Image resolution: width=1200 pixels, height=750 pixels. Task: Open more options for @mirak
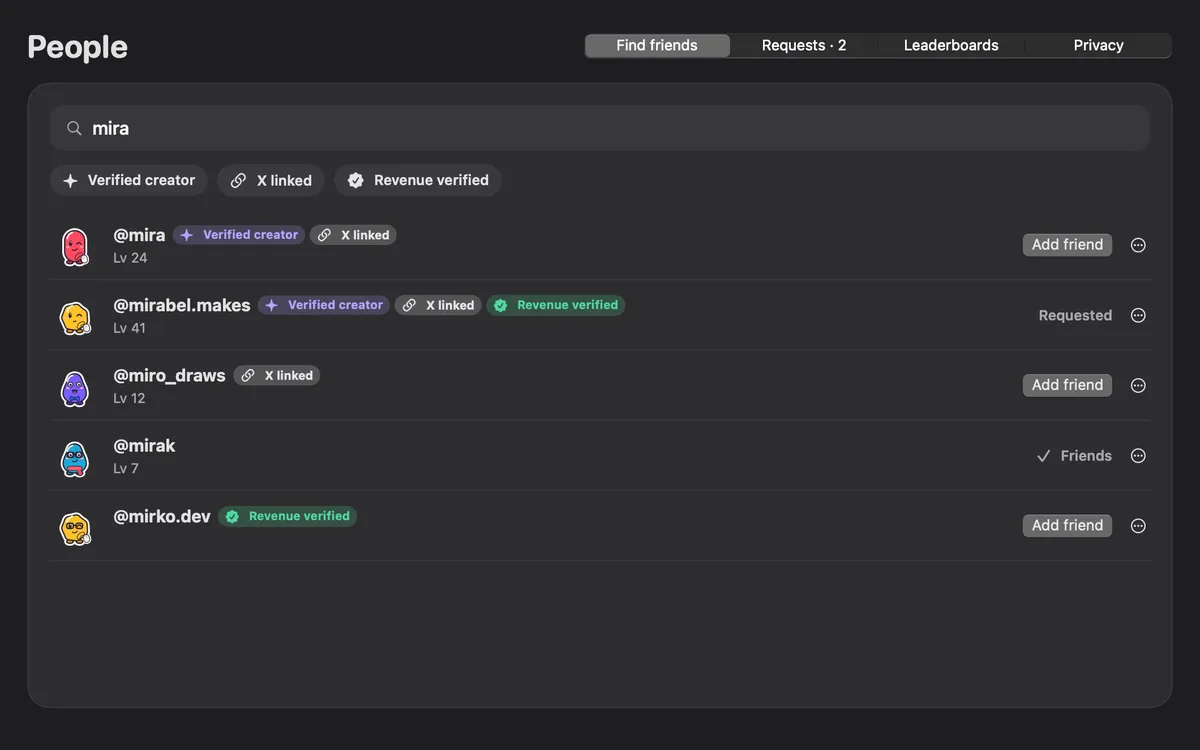pyautogui.click(x=1138, y=455)
